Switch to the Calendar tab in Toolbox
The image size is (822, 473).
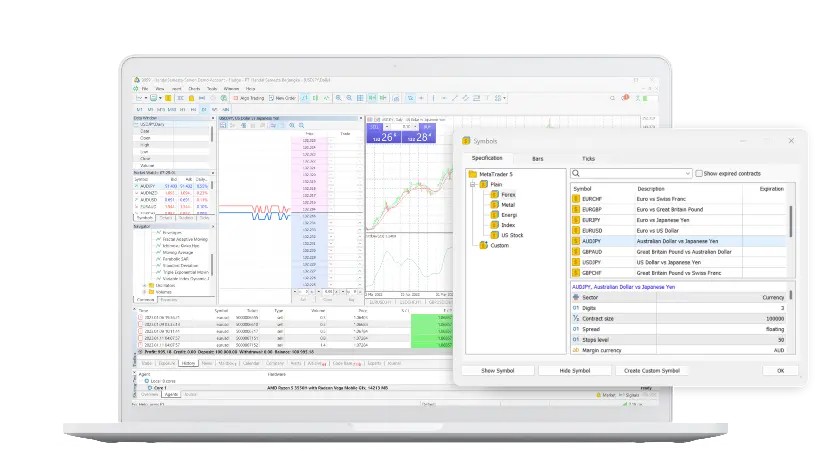pos(251,363)
